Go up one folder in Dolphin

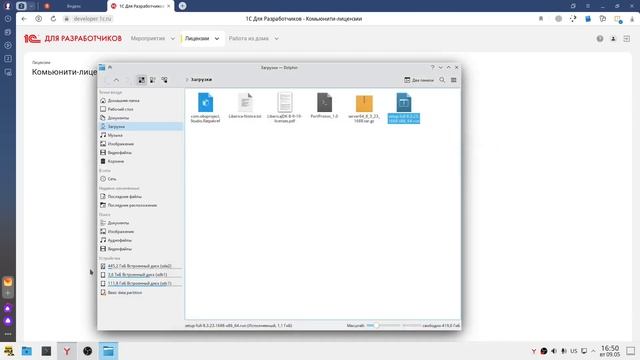(x=116, y=80)
